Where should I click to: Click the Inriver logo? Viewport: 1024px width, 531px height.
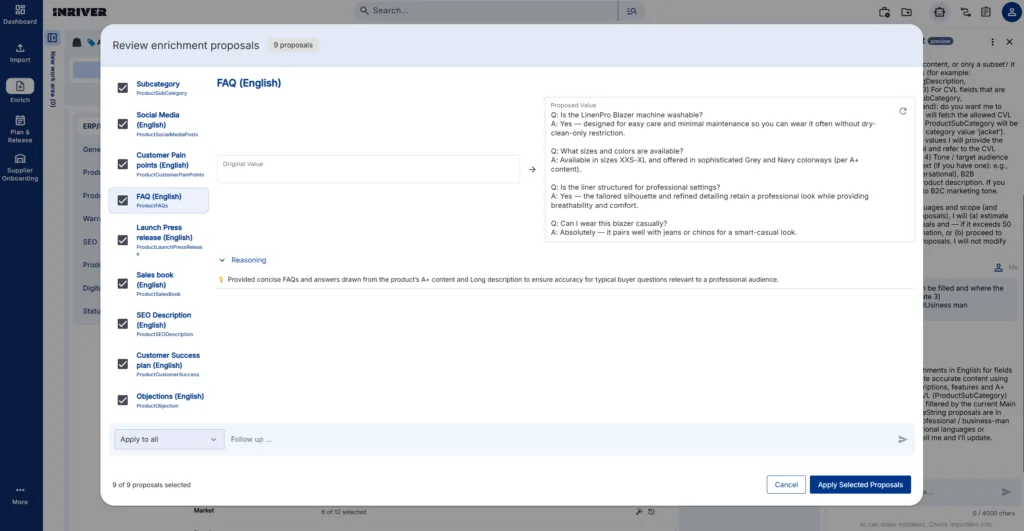point(80,12)
